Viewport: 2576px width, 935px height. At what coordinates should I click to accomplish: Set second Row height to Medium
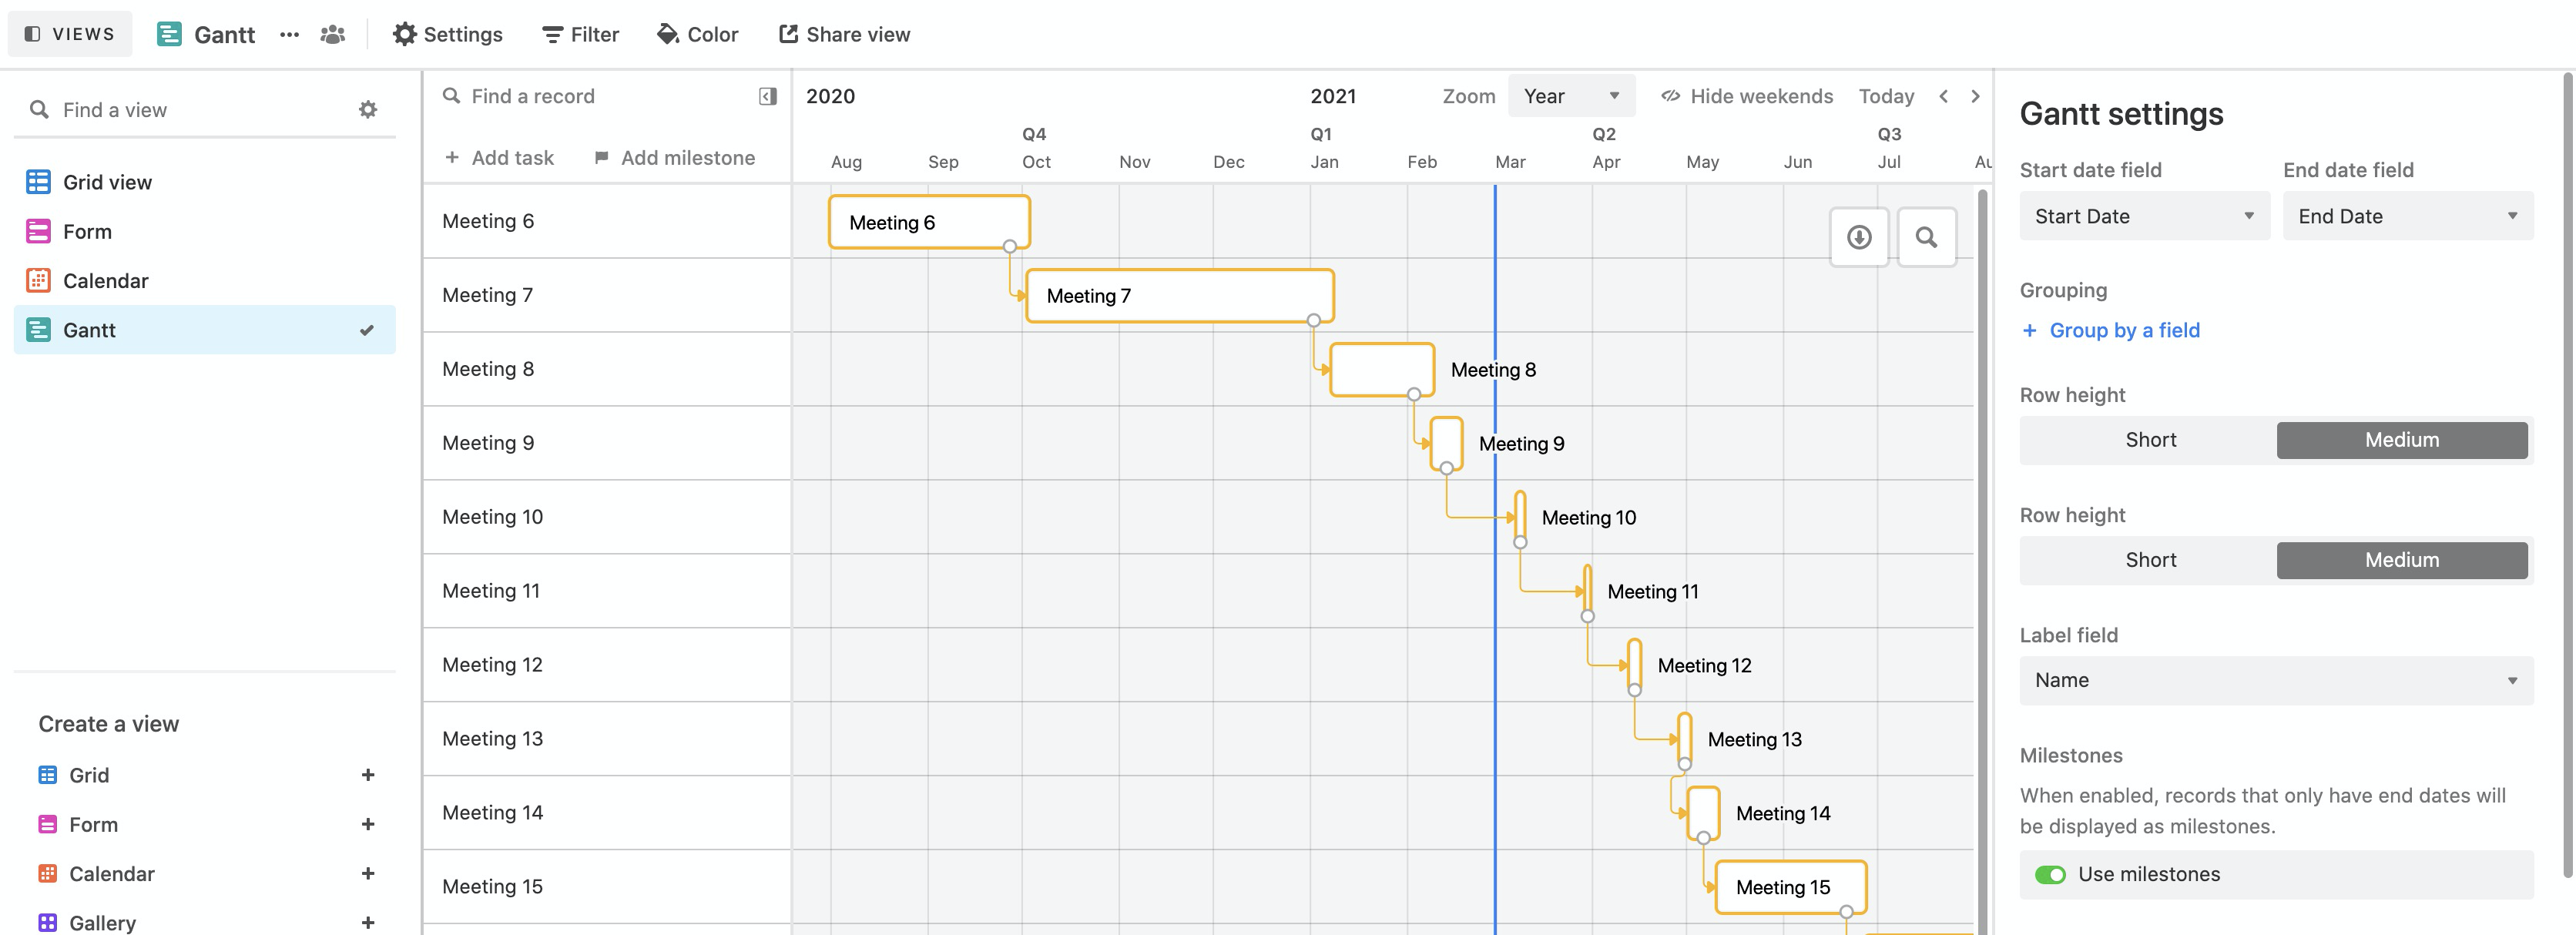coord(2402,560)
